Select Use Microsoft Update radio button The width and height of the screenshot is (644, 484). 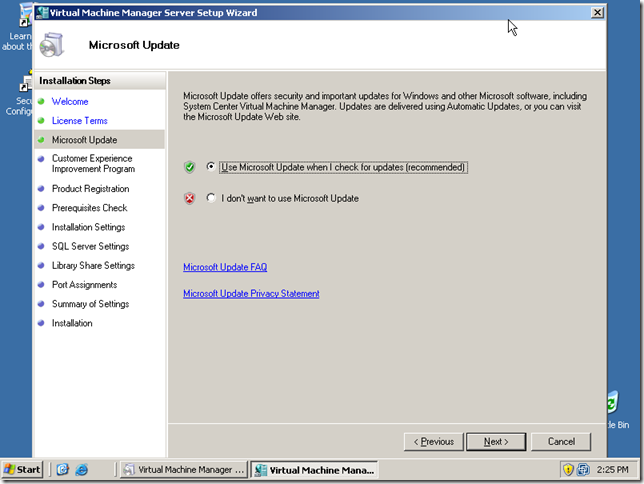(211, 166)
